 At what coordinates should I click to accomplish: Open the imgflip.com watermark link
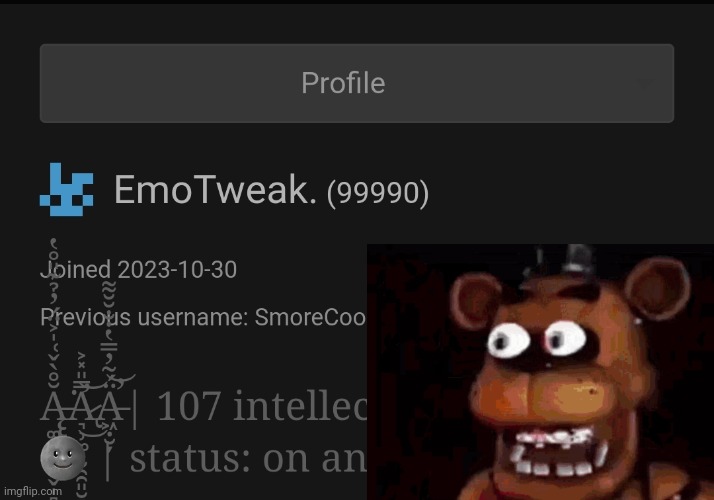pos(33,491)
